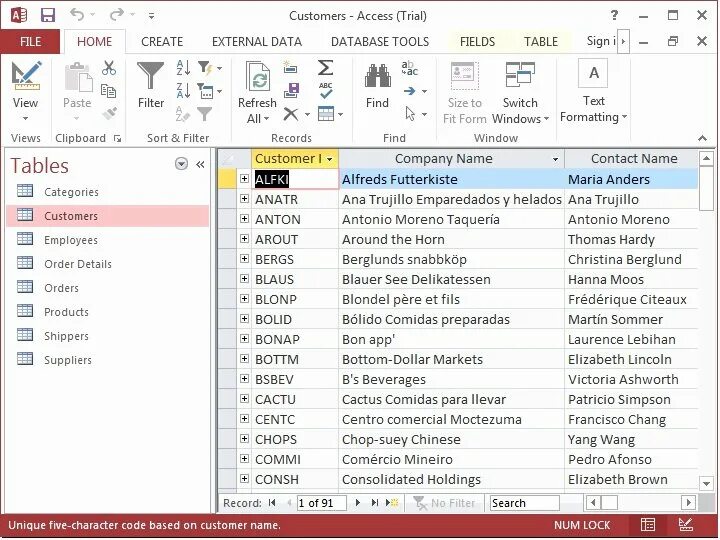This screenshot has width=720, height=540.
Task: Click the Delete record X icon
Action: click(291, 113)
